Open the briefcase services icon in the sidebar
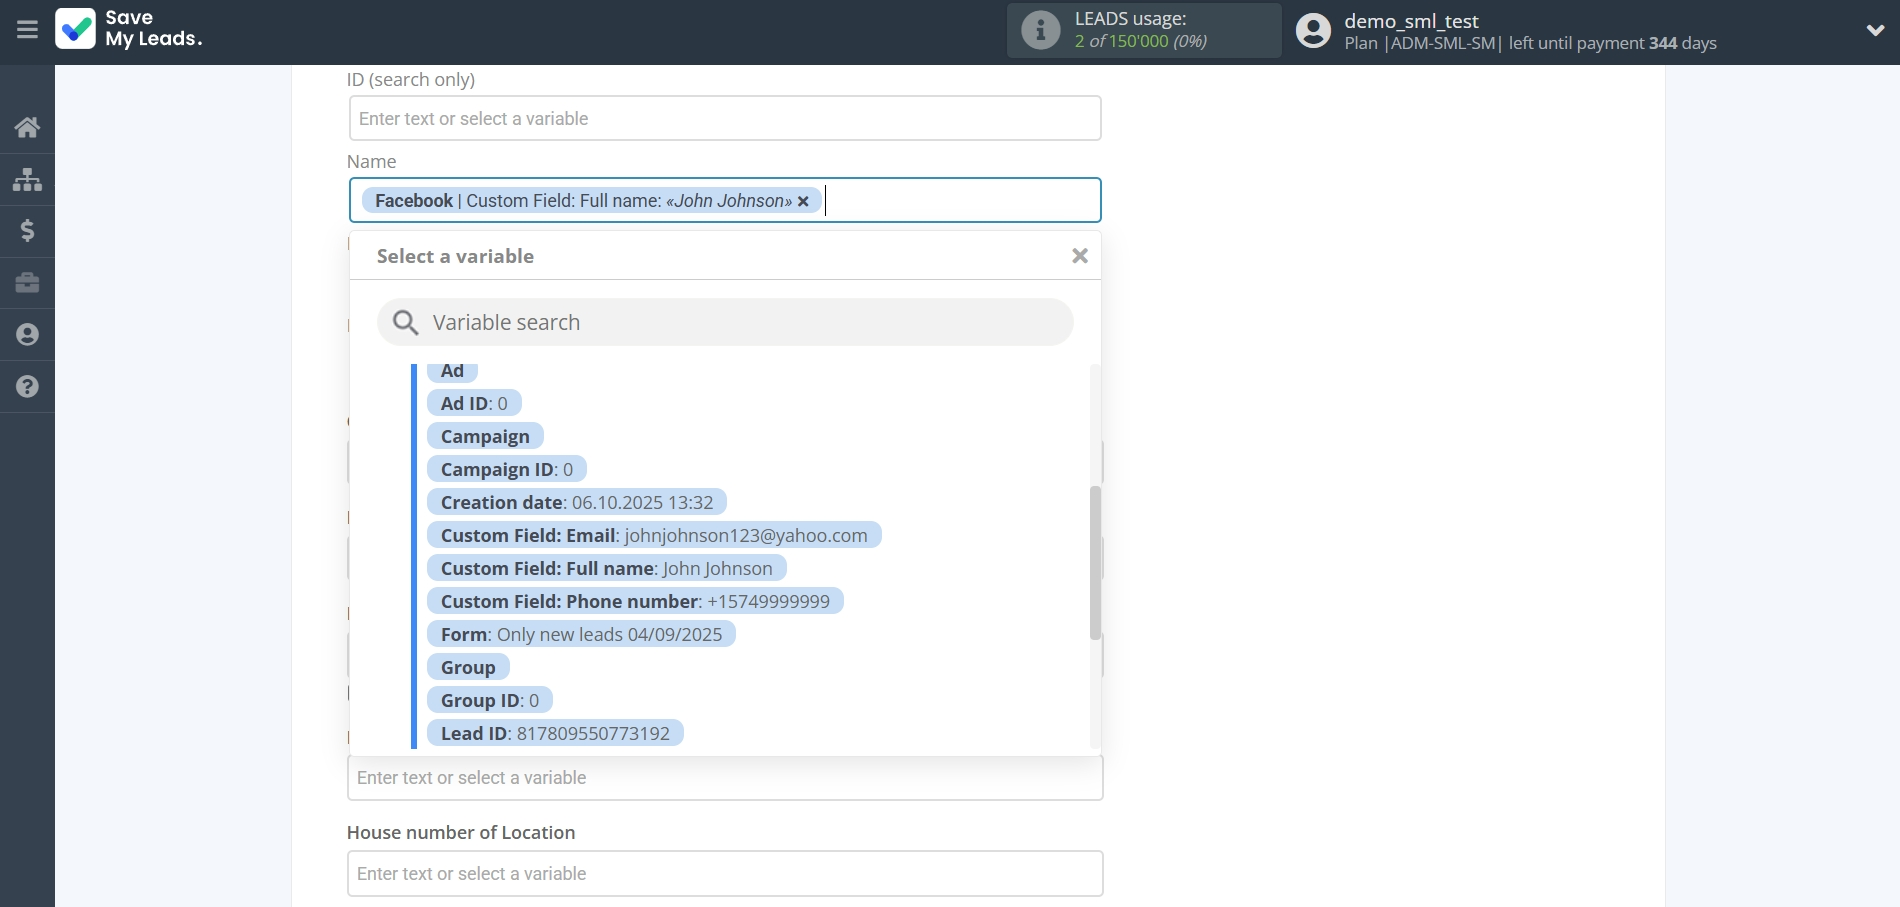1900x907 pixels. click(27, 283)
